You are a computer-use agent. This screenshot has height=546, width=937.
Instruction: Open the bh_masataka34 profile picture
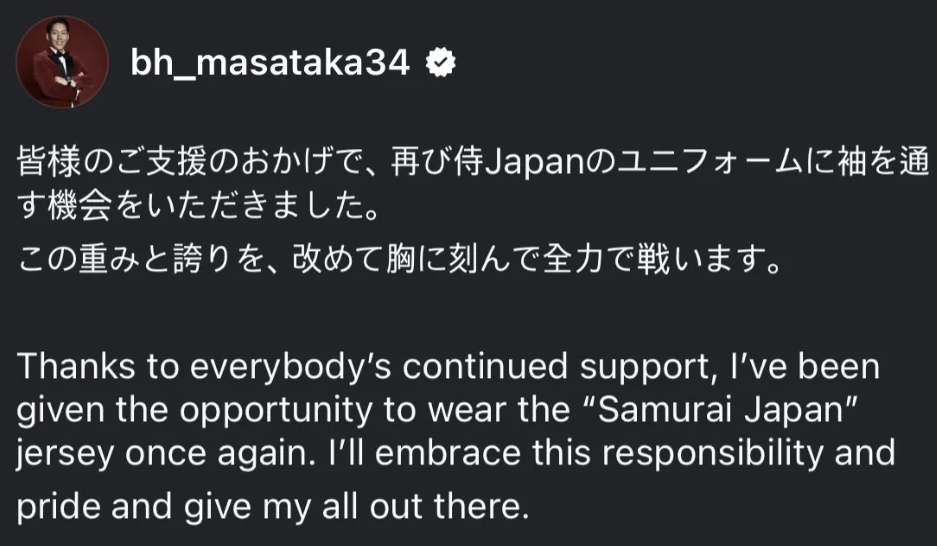click(61, 63)
